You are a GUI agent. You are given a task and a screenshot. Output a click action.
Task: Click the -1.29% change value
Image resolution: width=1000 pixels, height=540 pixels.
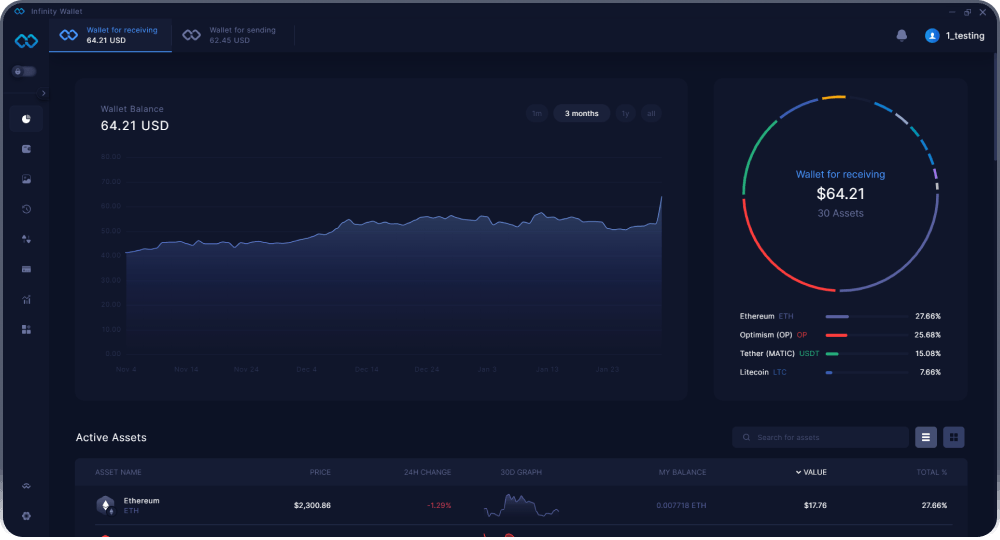point(439,506)
